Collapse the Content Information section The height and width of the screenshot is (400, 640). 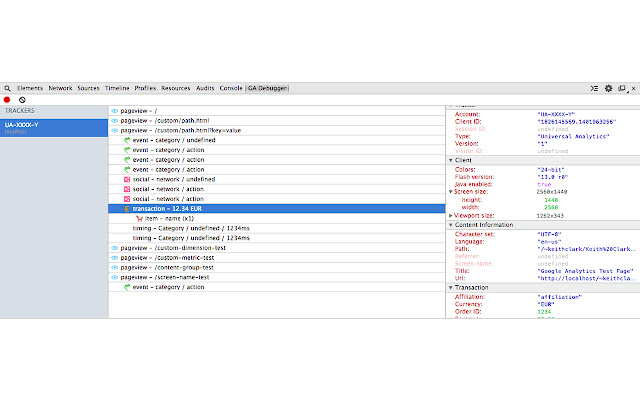point(451,224)
